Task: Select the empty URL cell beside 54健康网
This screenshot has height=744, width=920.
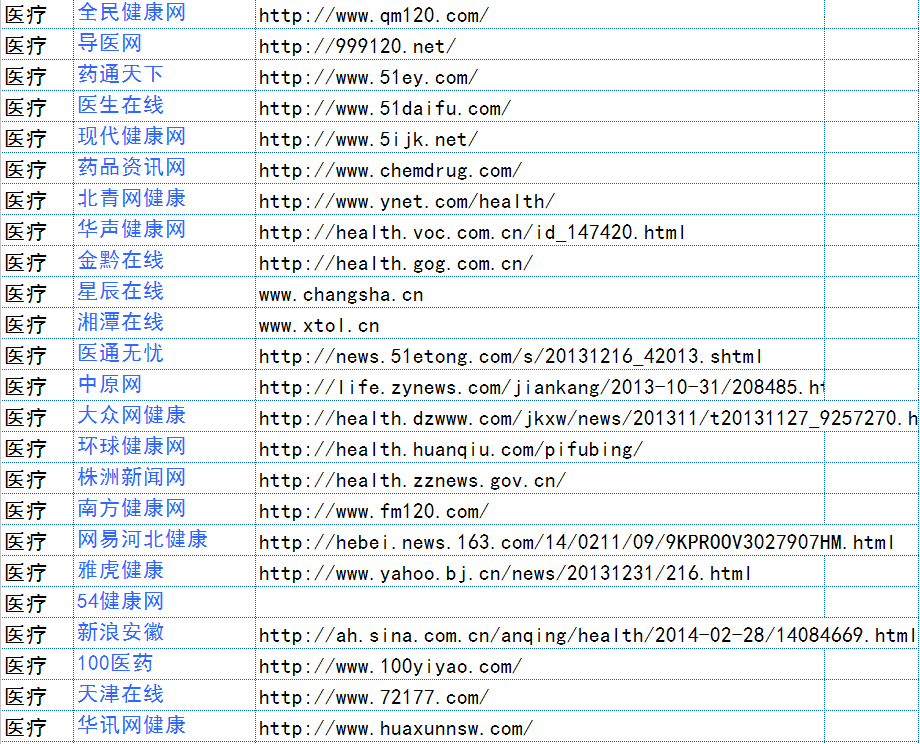Action: pos(540,603)
